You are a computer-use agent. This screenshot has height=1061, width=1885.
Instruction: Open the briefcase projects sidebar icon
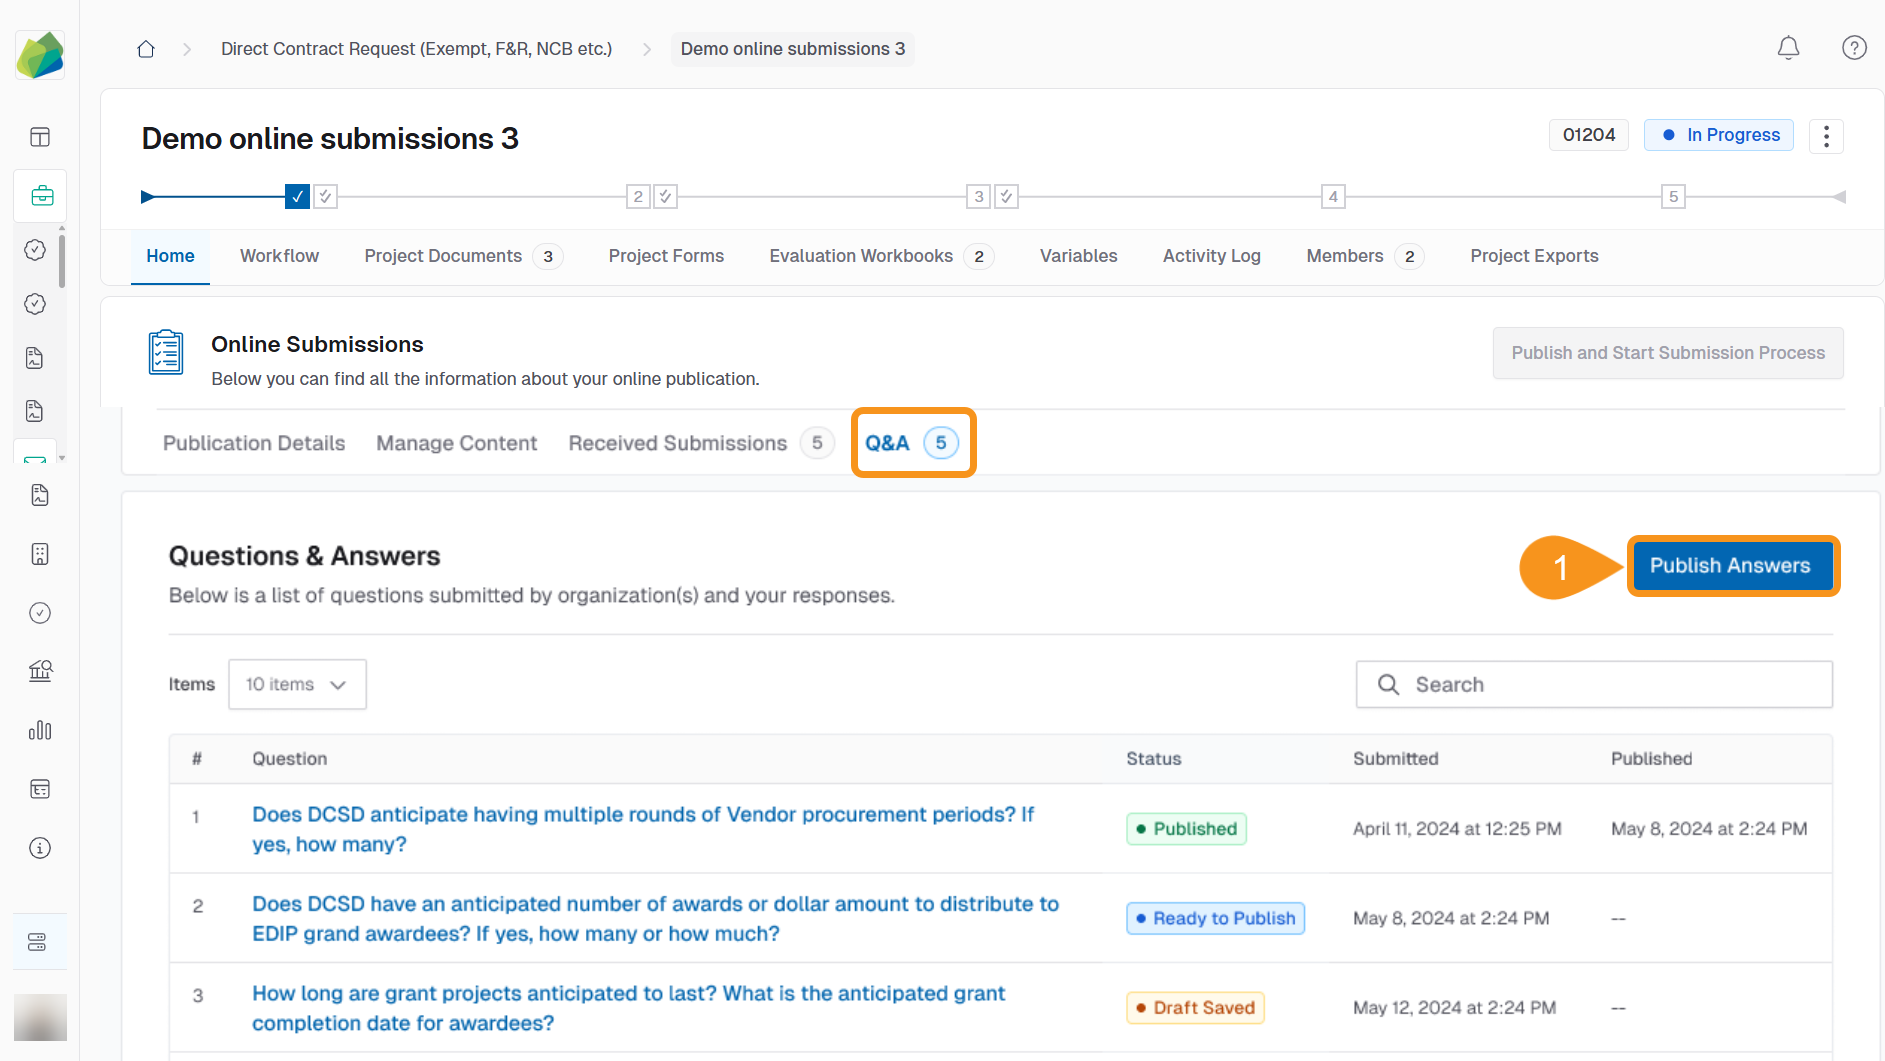coord(41,196)
